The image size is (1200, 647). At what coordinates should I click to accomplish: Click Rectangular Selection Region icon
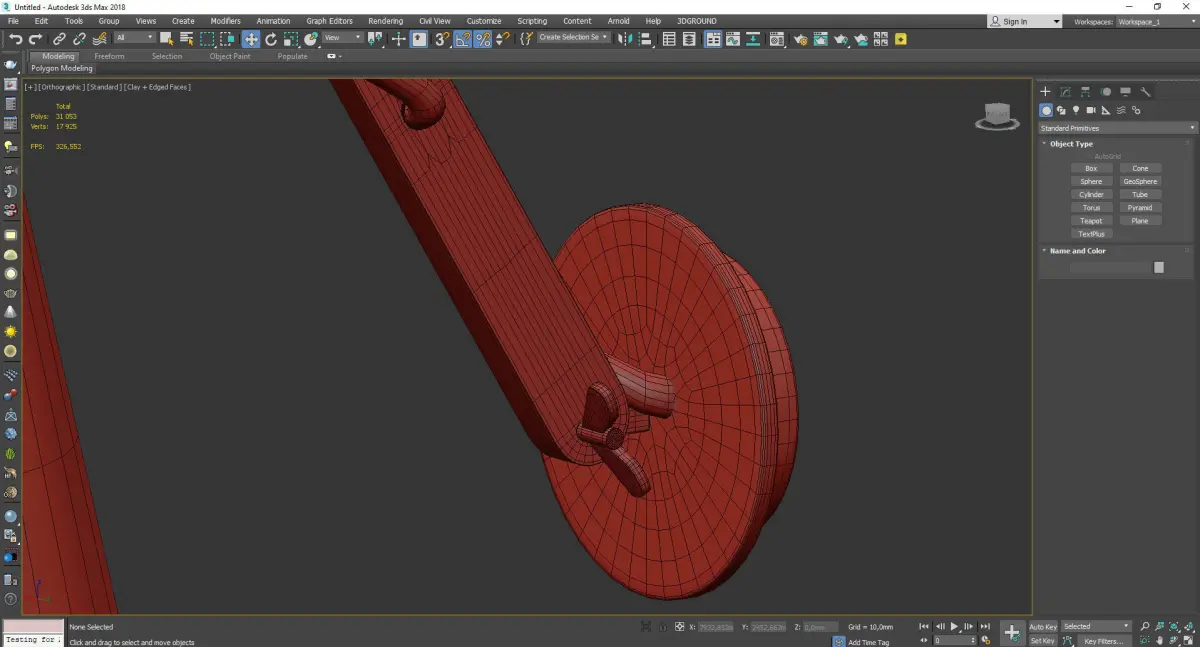click(x=207, y=39)
